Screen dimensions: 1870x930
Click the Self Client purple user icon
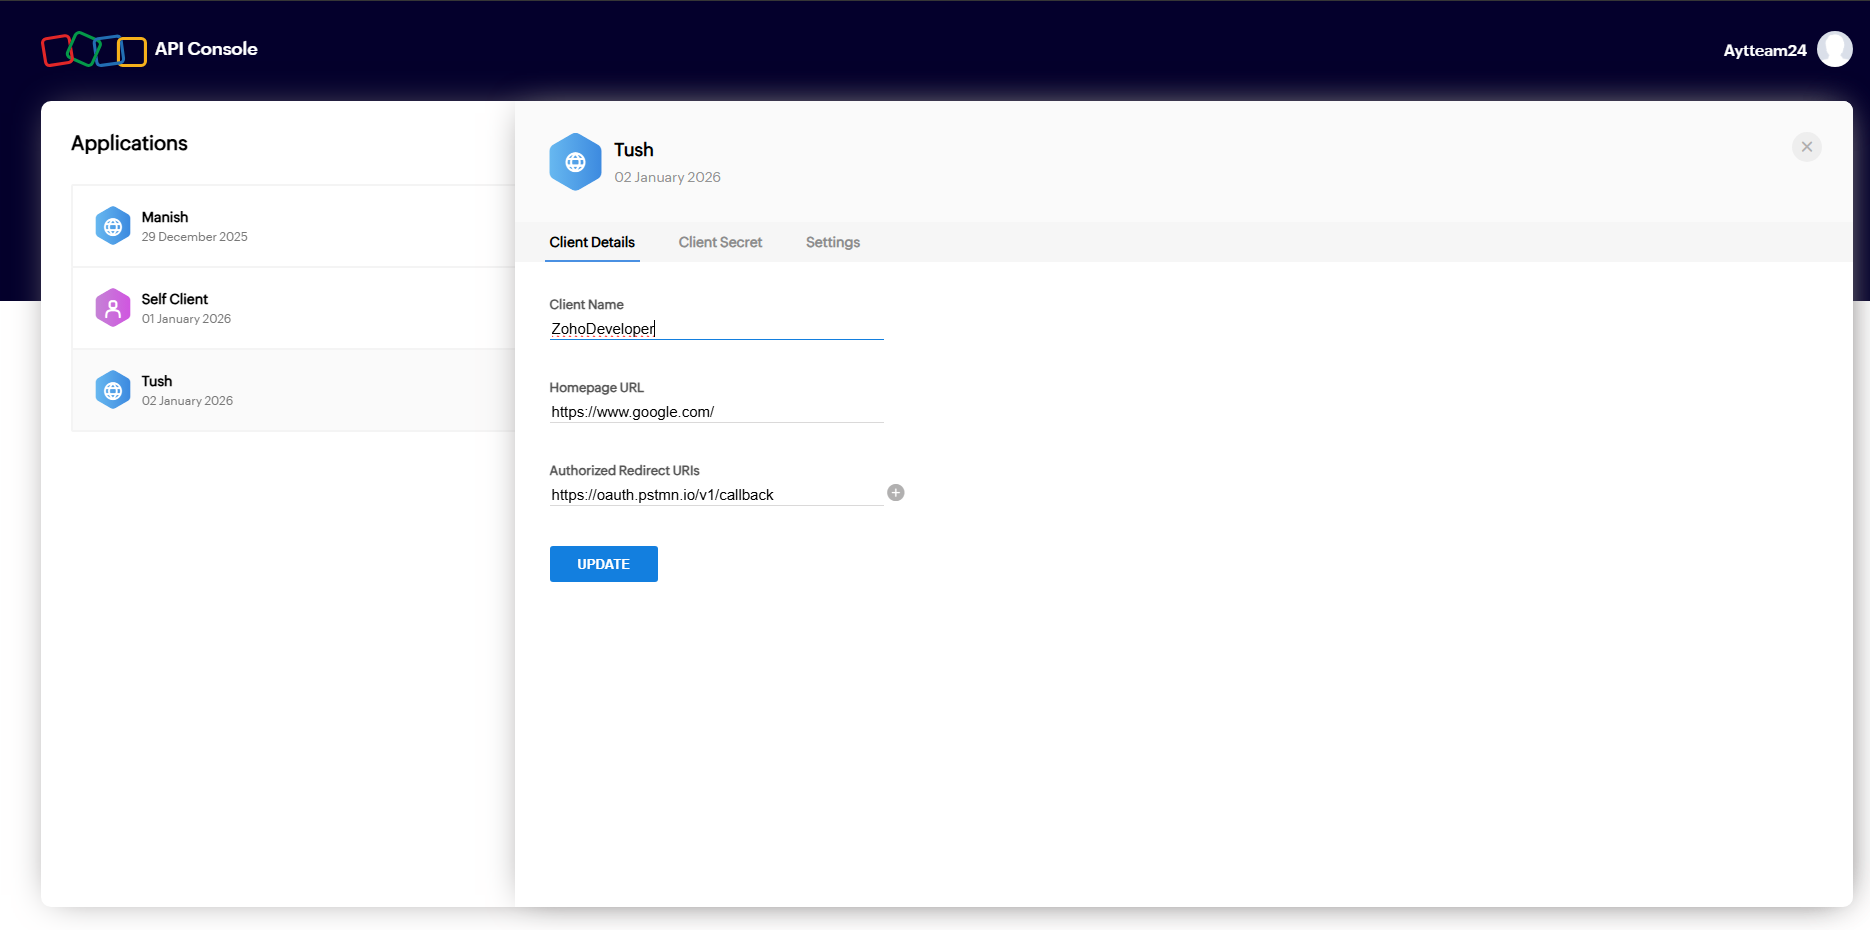click(113, 307)
